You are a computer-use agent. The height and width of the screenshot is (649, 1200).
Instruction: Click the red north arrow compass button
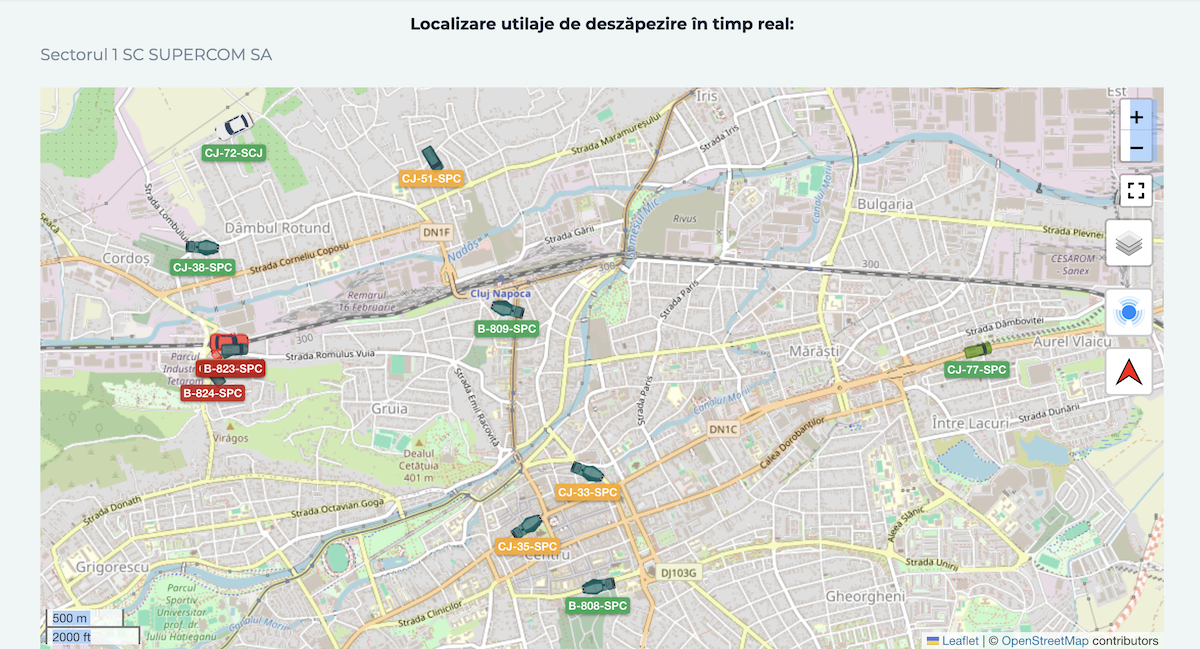tap(1129, 373)
